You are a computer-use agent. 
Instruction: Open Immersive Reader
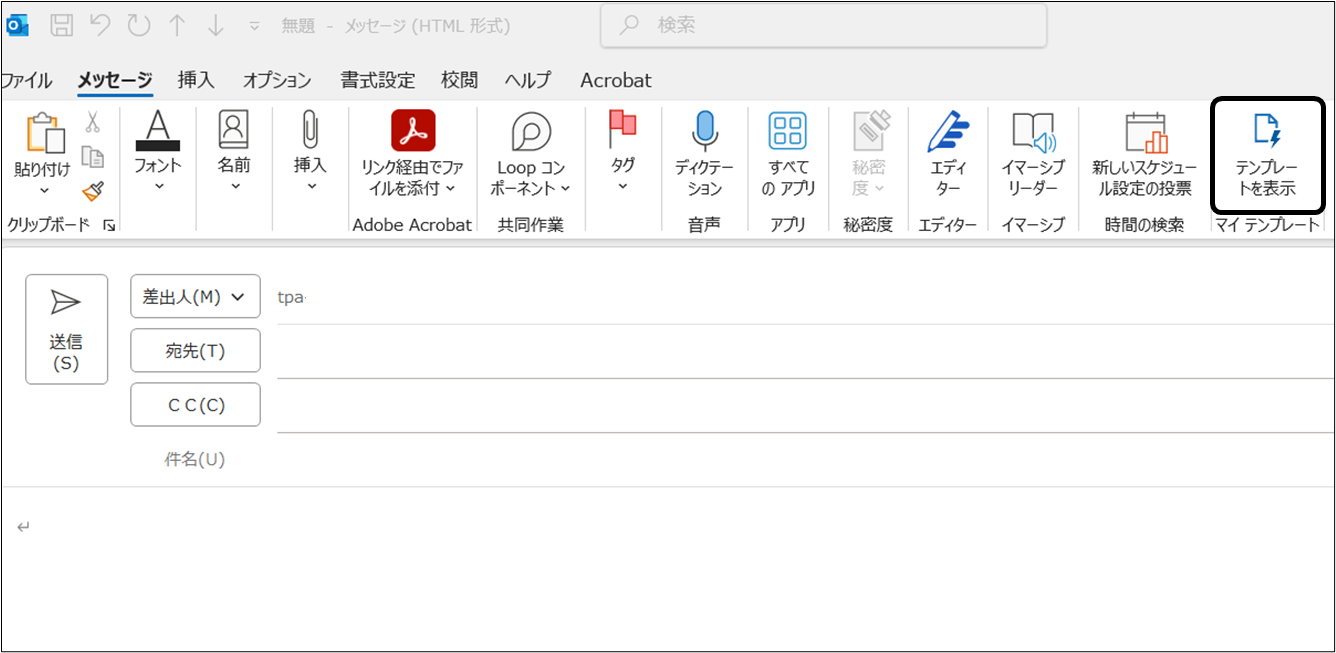[x=1034, y=132]
